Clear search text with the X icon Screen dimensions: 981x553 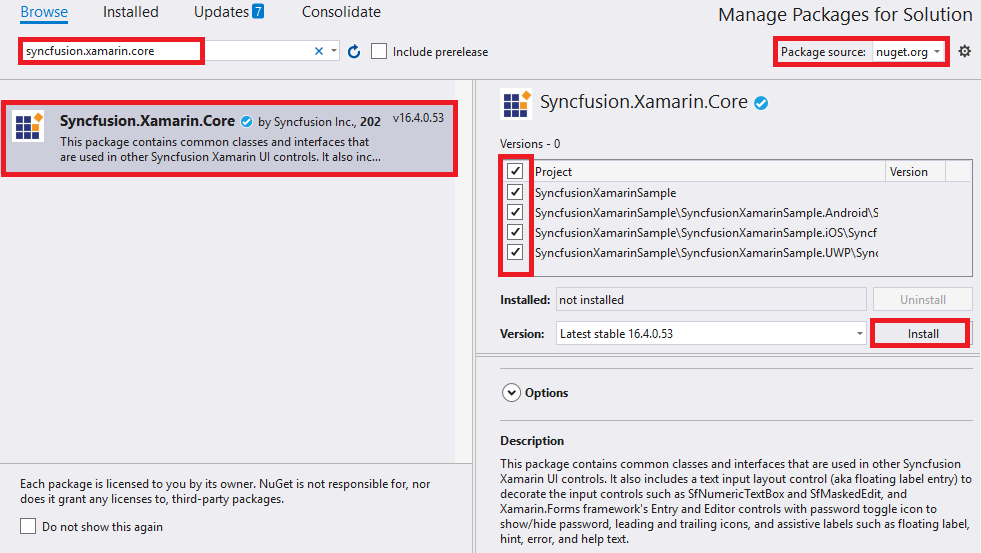click(319, 51)
